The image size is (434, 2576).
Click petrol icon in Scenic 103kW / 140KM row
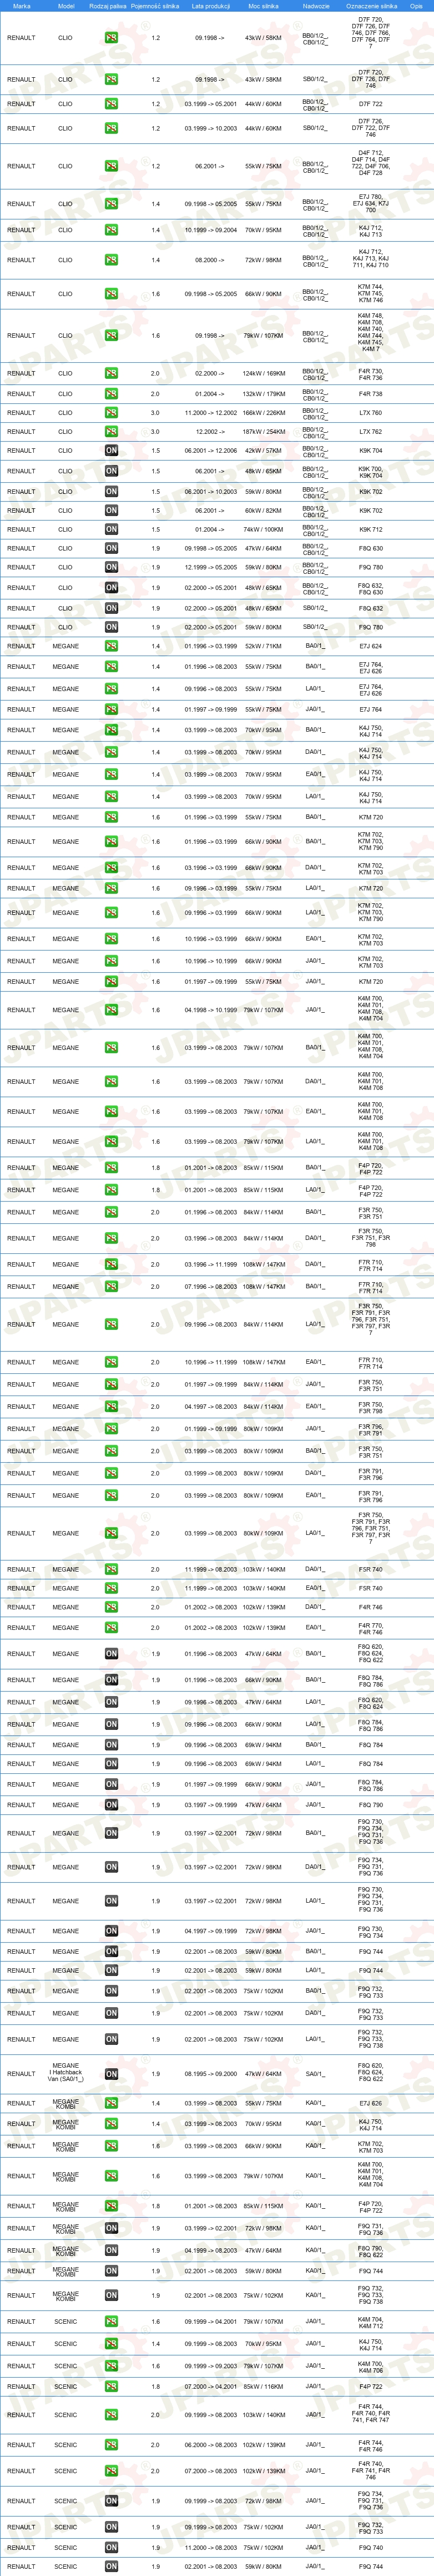(111, 2415)
